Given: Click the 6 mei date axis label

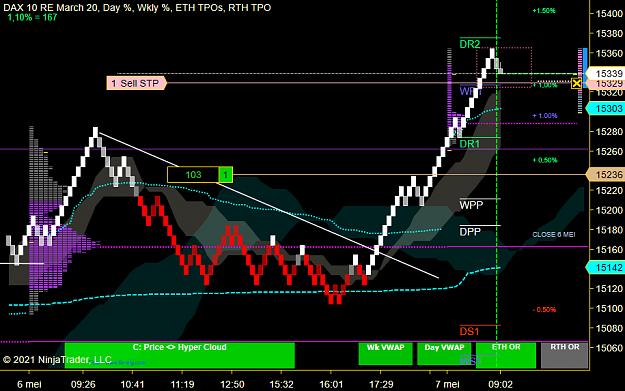Looking at the screenshot, I should 29,385.
